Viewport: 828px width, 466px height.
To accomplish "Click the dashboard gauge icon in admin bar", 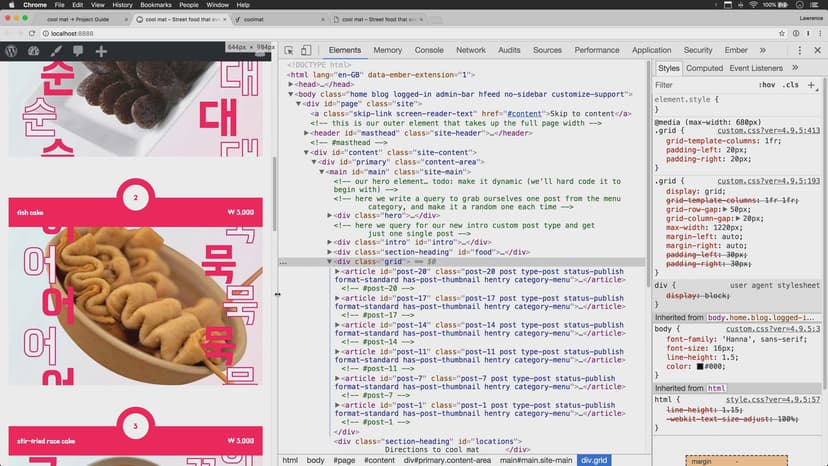I will [x=33, y=50].
